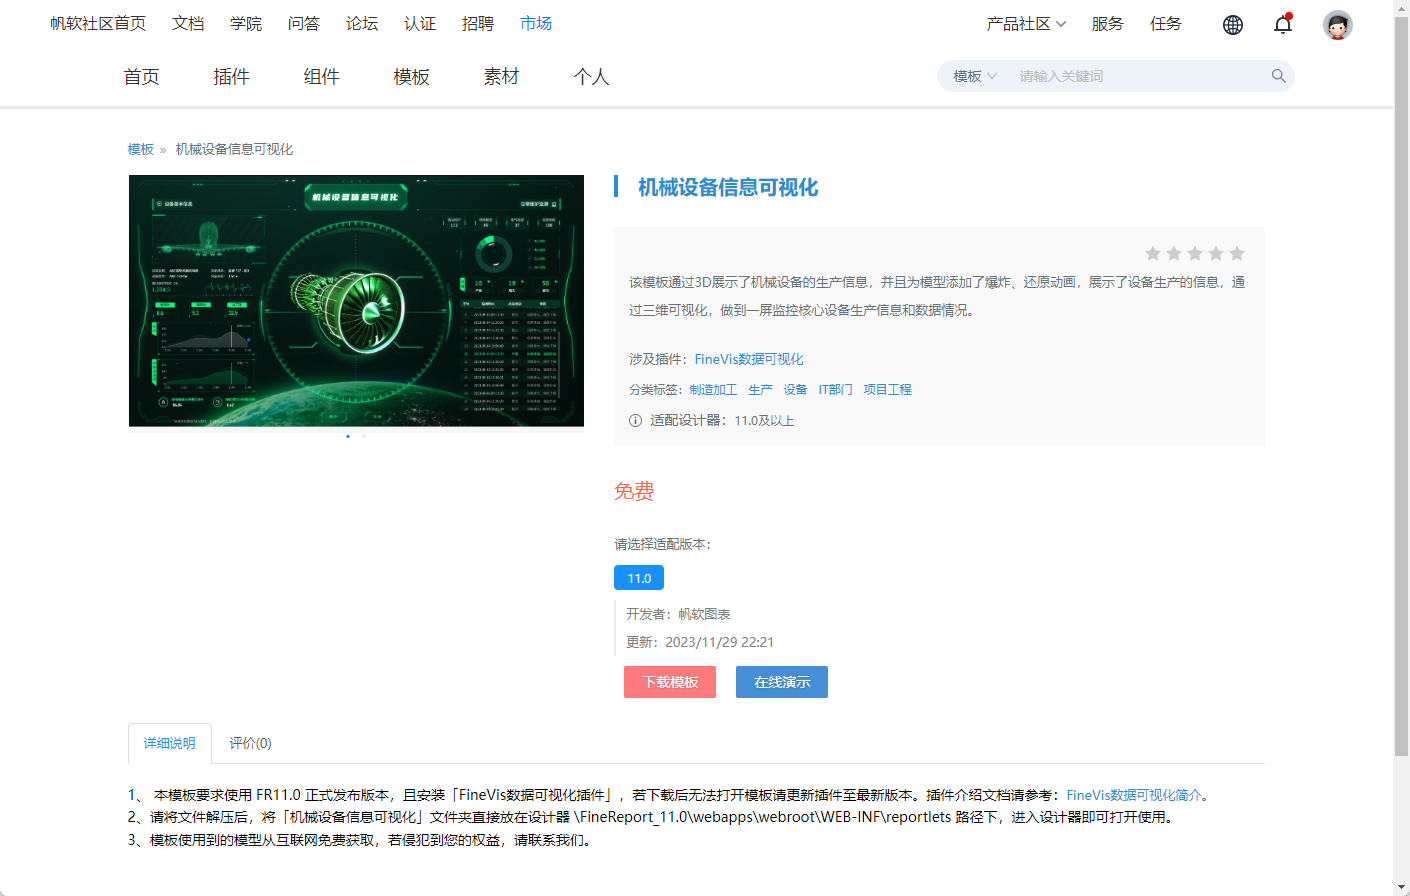
Task: Rate the template three stars
Action: (1195, 254)
